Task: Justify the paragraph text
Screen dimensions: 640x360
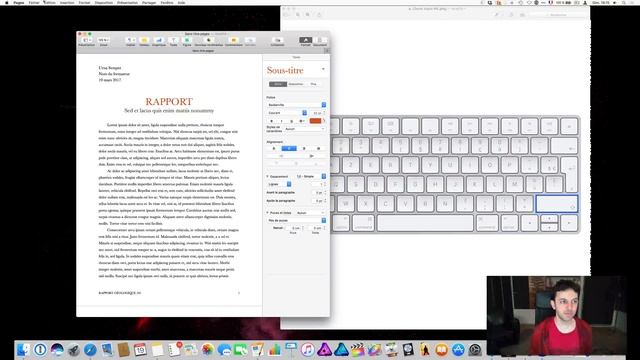Action: click(318, 148)
